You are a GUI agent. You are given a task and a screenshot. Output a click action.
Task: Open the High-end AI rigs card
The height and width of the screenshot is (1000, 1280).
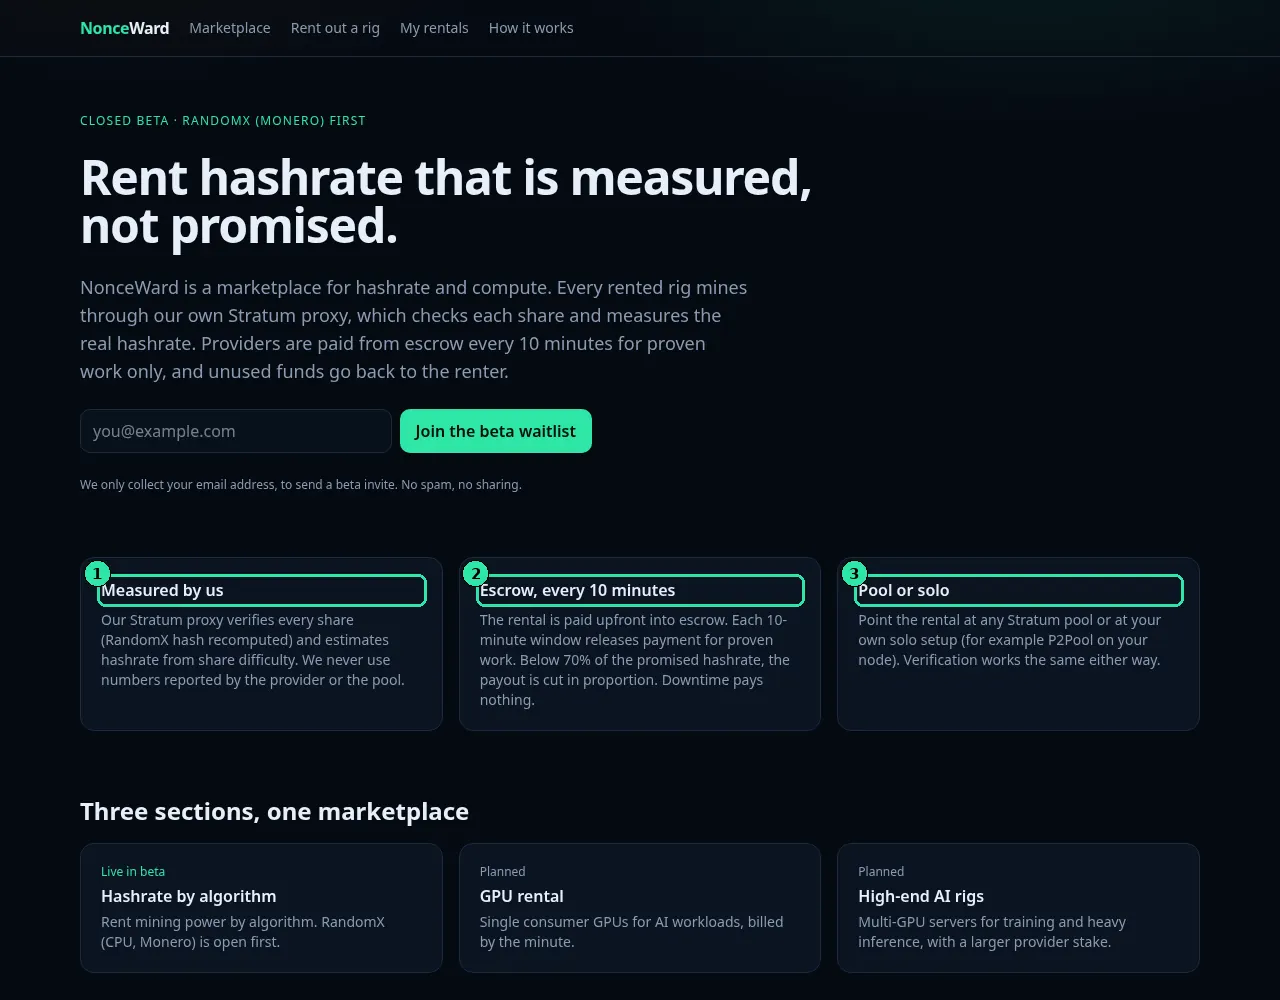click(1018, 908)
